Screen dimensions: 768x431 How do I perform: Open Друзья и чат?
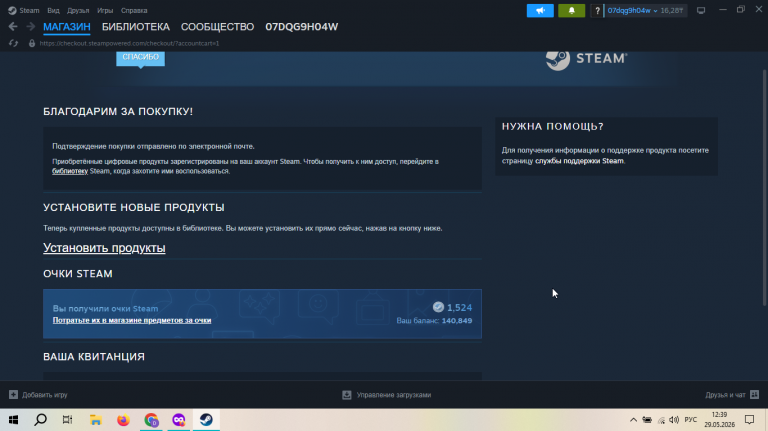[x=725, y=395]
